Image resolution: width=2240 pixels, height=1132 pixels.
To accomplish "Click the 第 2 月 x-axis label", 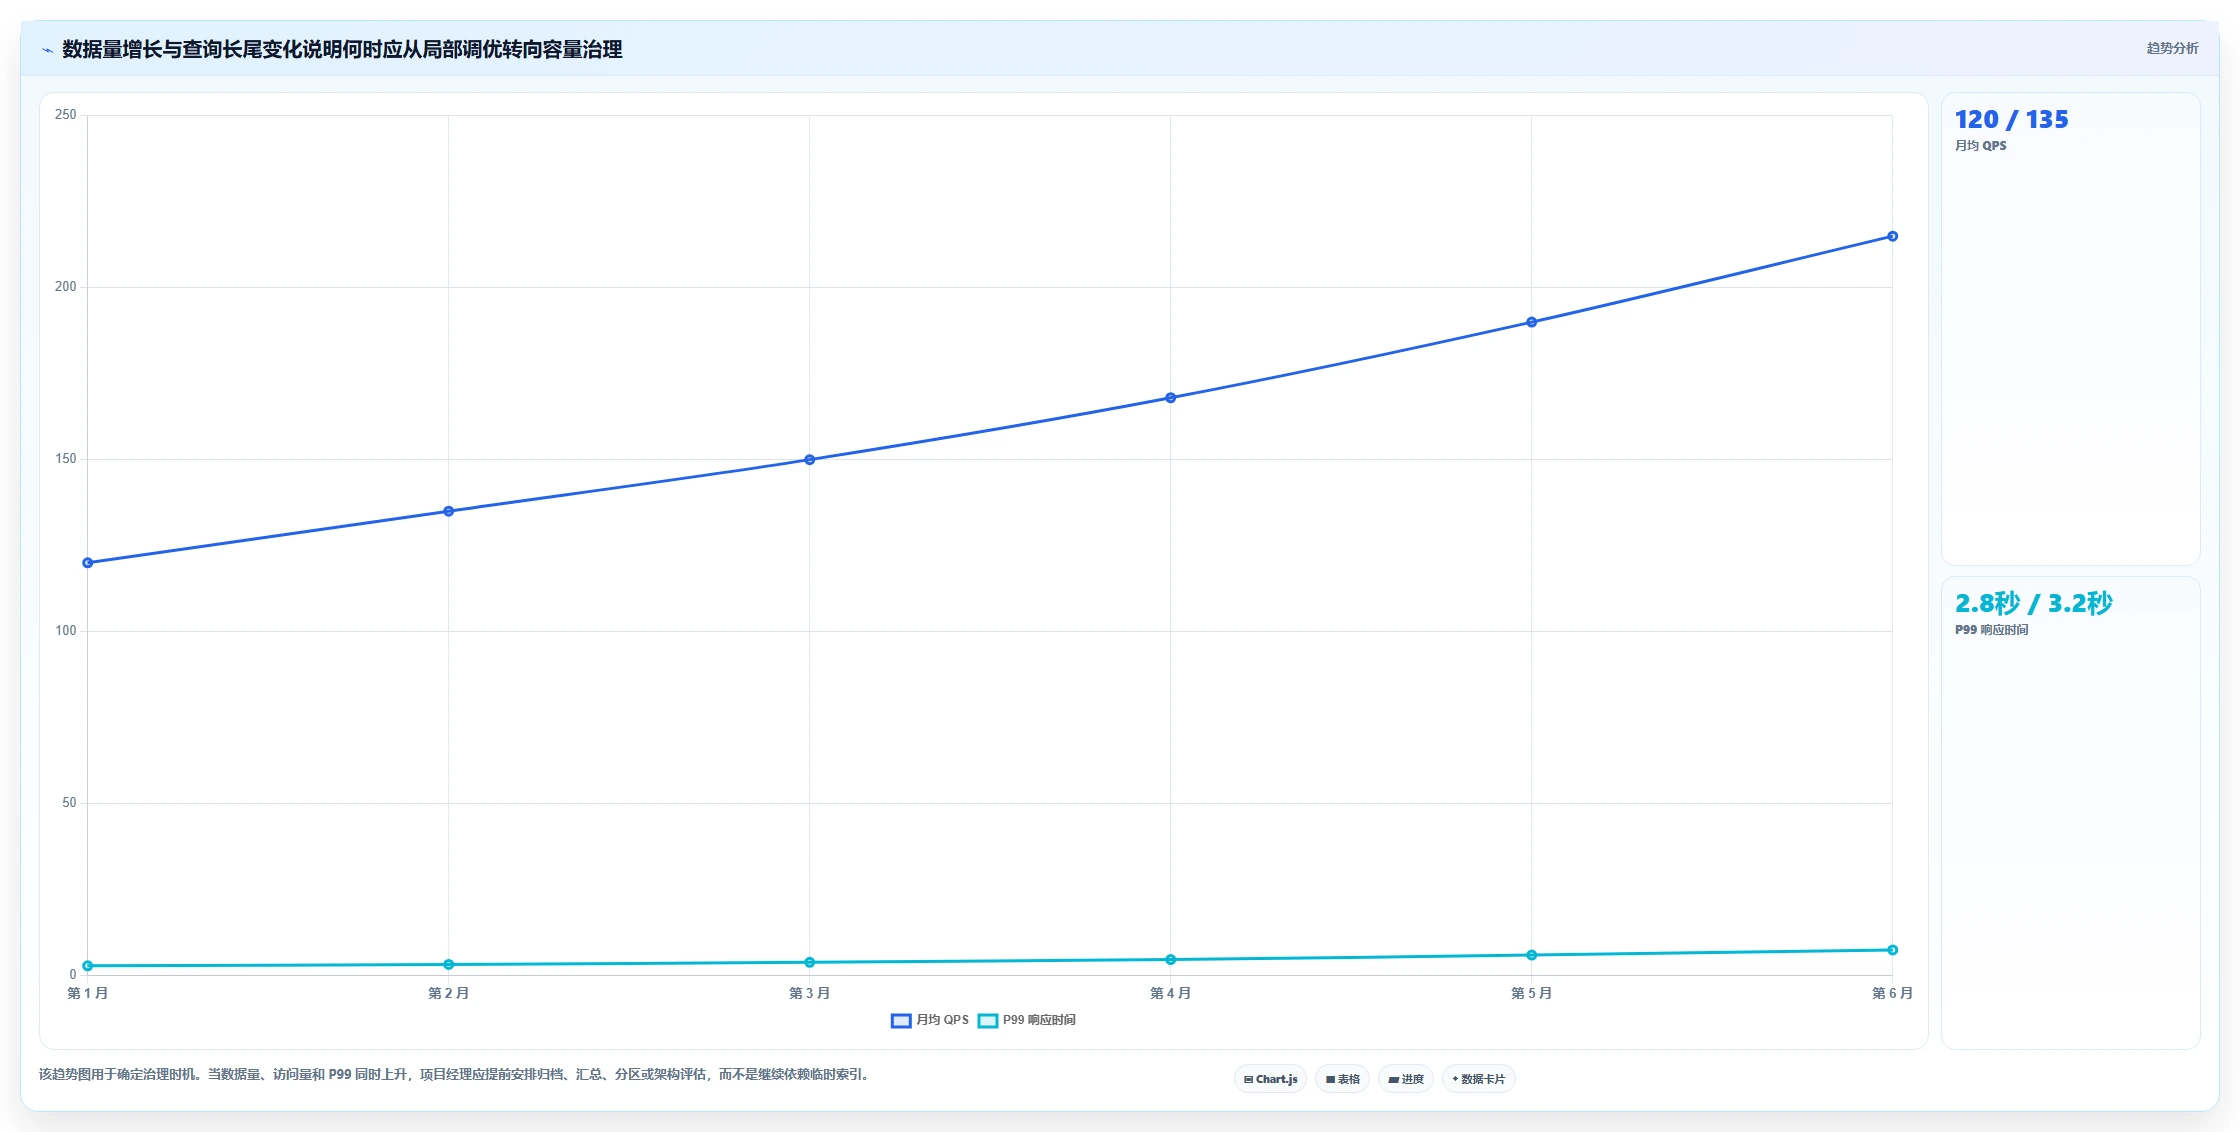I will tap(449, 993).
